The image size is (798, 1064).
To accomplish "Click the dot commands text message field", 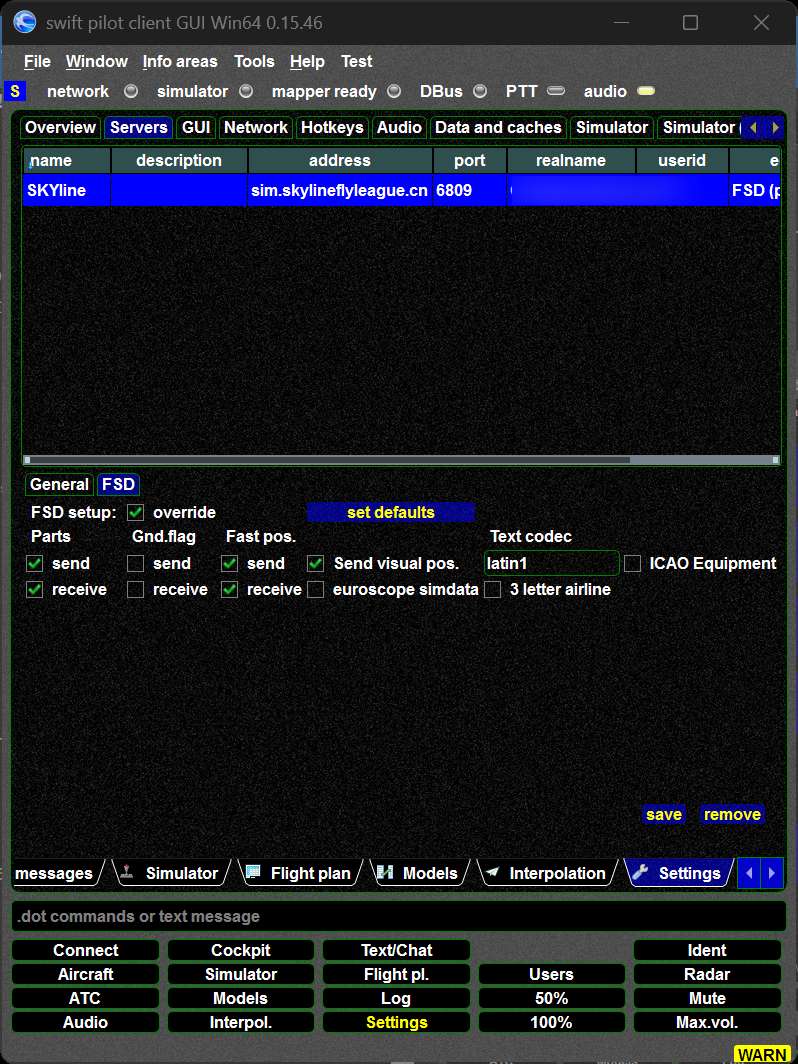I will tap(398, 916).
